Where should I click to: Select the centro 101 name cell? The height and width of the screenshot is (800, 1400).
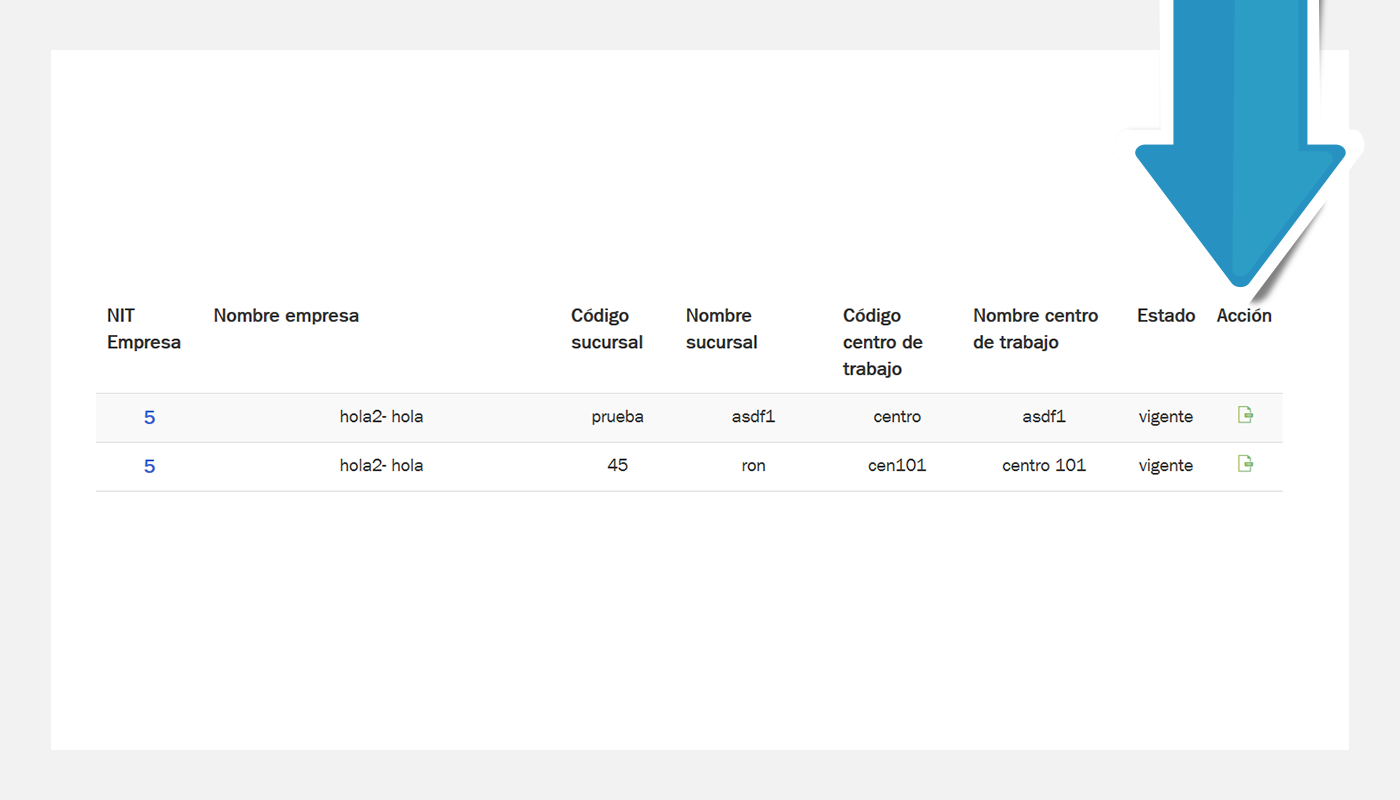(1044, 466)
